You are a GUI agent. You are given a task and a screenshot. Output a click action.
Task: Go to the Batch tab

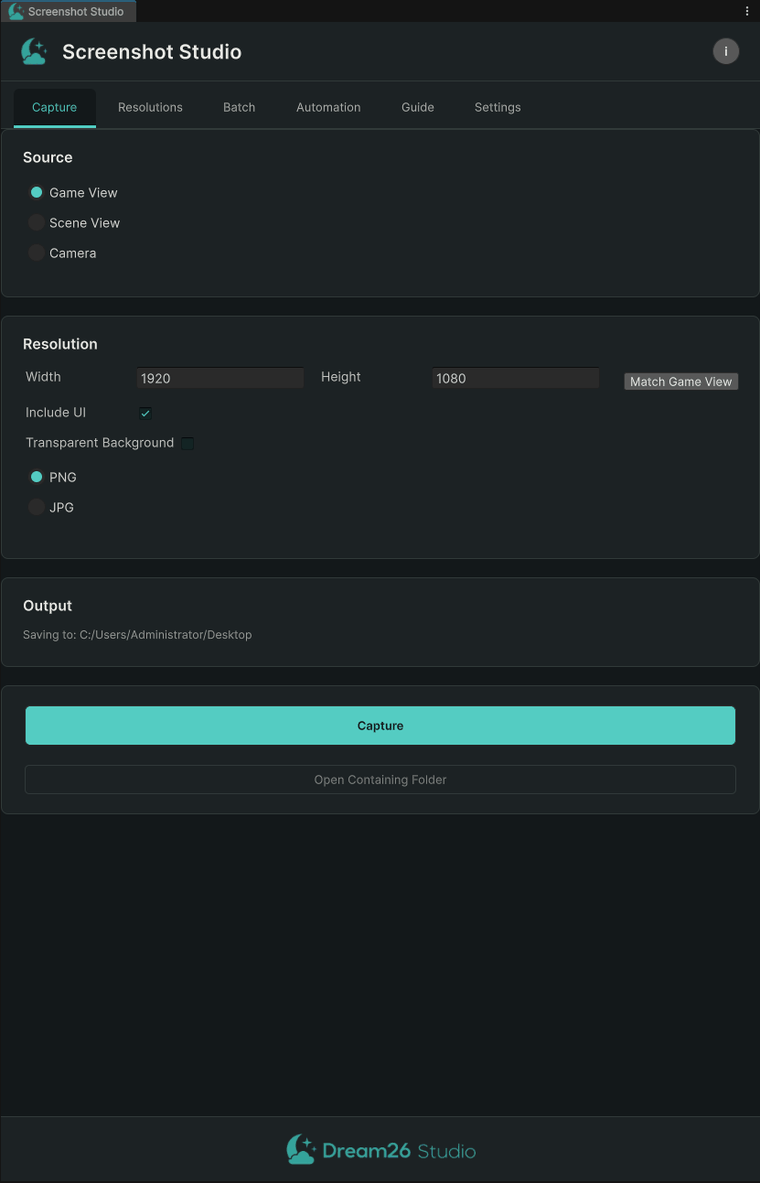tap(239, 108)
